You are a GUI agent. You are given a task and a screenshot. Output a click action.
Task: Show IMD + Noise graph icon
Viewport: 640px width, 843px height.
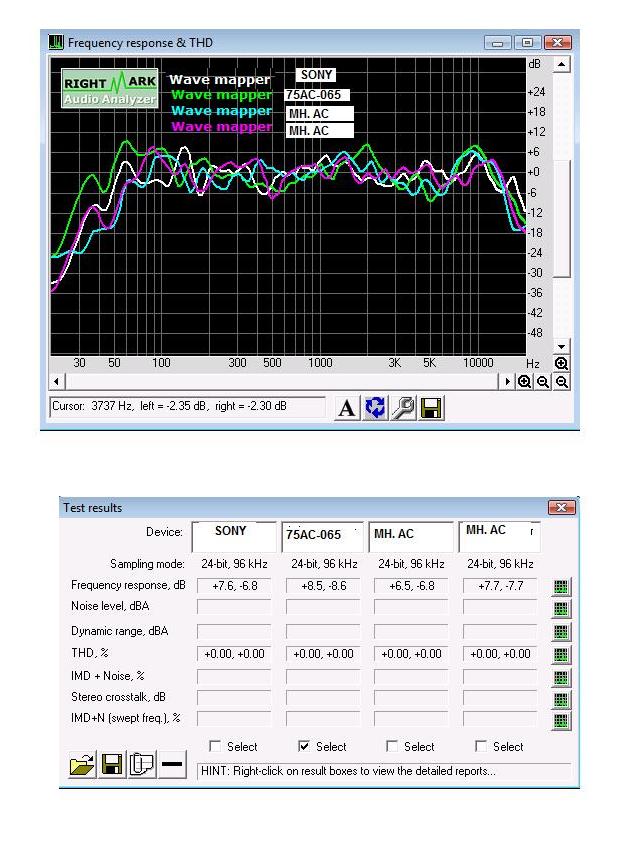click(x=561, y=677)
